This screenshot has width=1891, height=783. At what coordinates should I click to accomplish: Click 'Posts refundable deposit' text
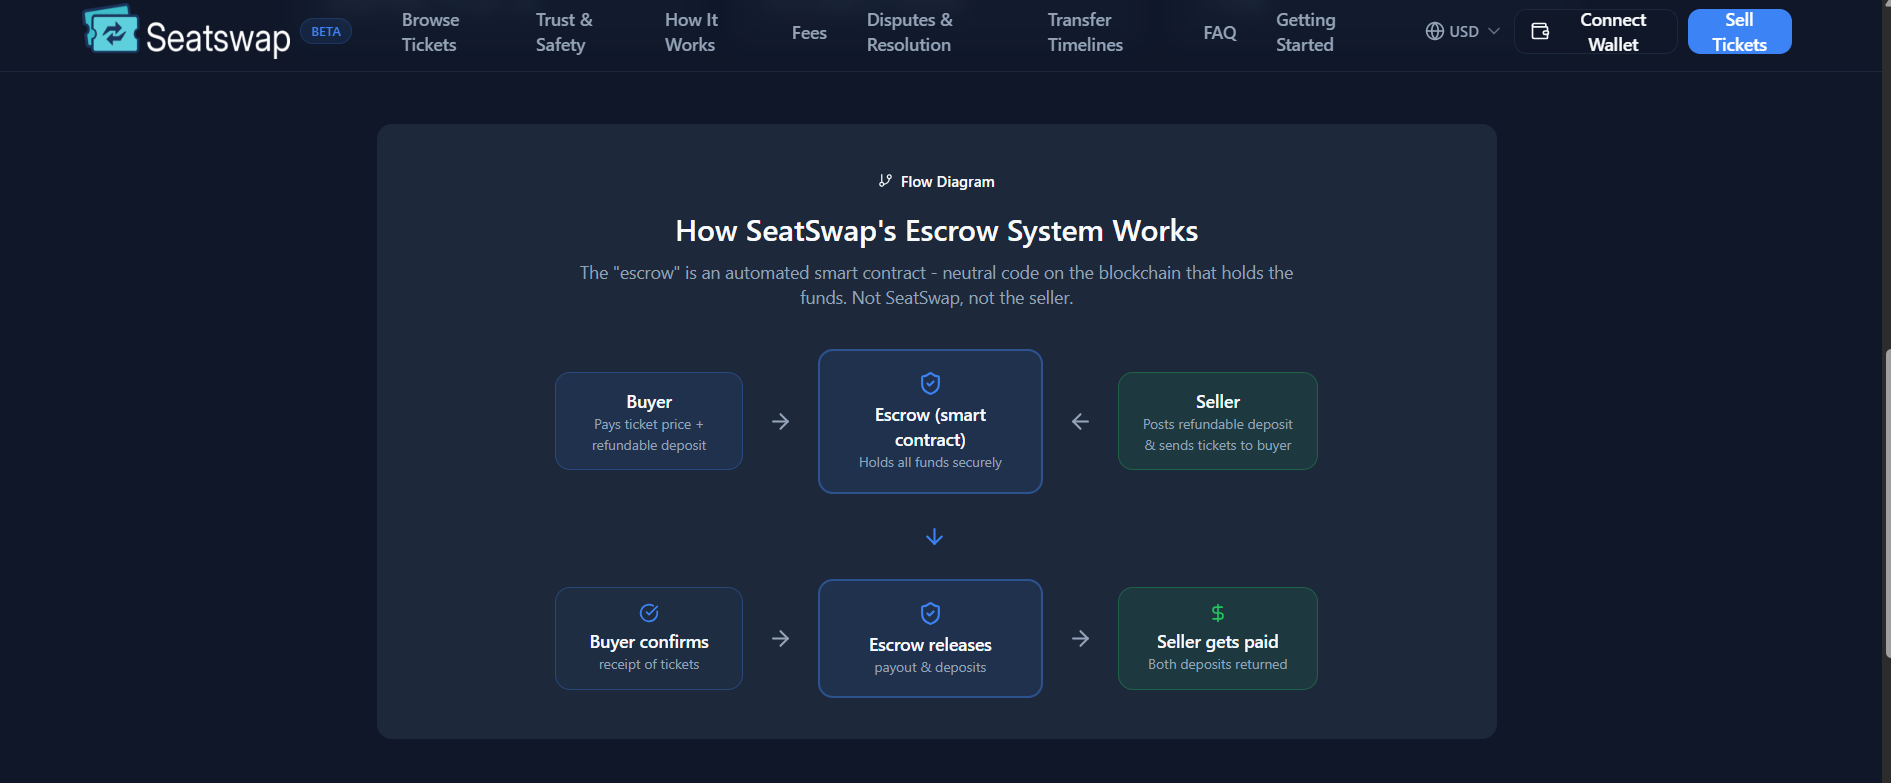coord(1217,425)
